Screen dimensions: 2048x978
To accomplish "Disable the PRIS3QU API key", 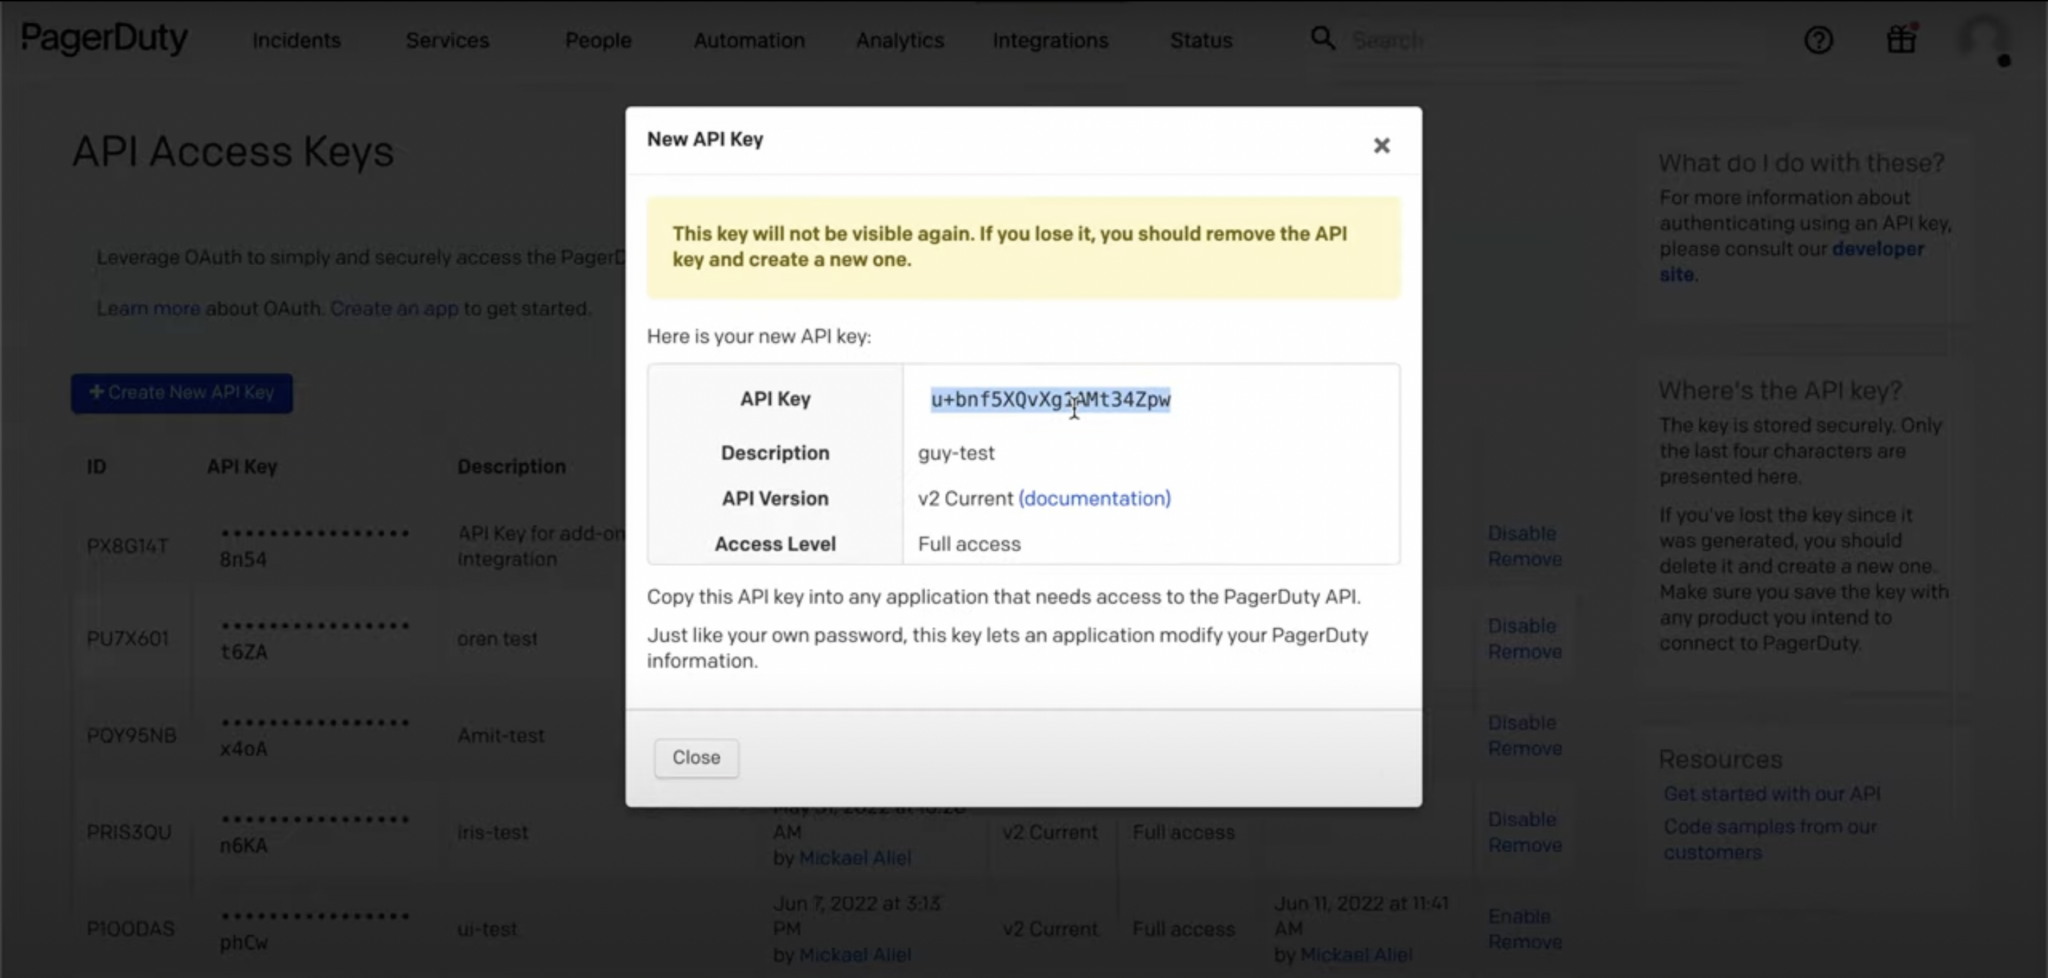I will (x=1521, y=820).
